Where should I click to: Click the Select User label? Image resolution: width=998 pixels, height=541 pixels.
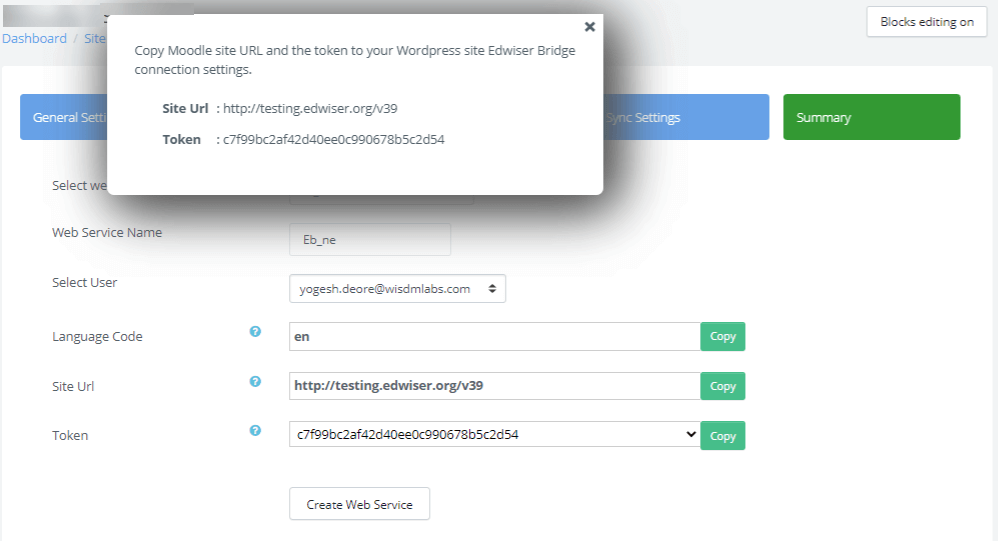[x=85, y=282]
